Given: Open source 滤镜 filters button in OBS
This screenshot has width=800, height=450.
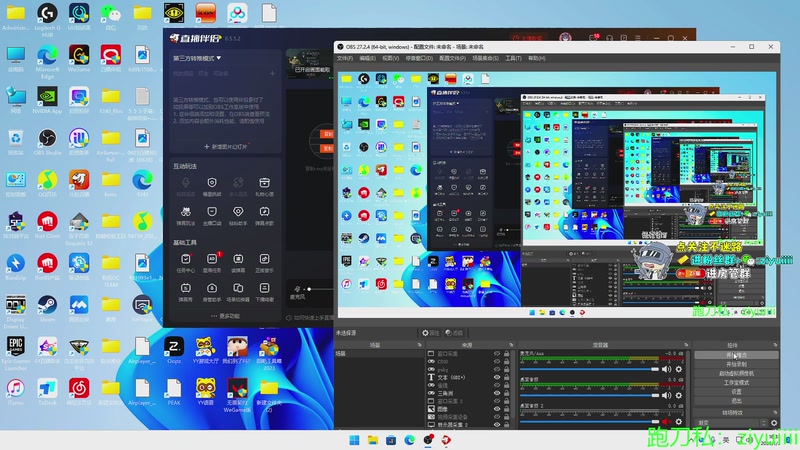Looking at the screenshot, I should tap(454, 333).
